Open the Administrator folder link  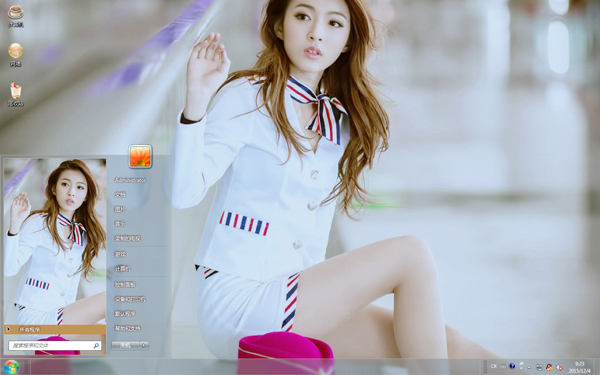130,180
